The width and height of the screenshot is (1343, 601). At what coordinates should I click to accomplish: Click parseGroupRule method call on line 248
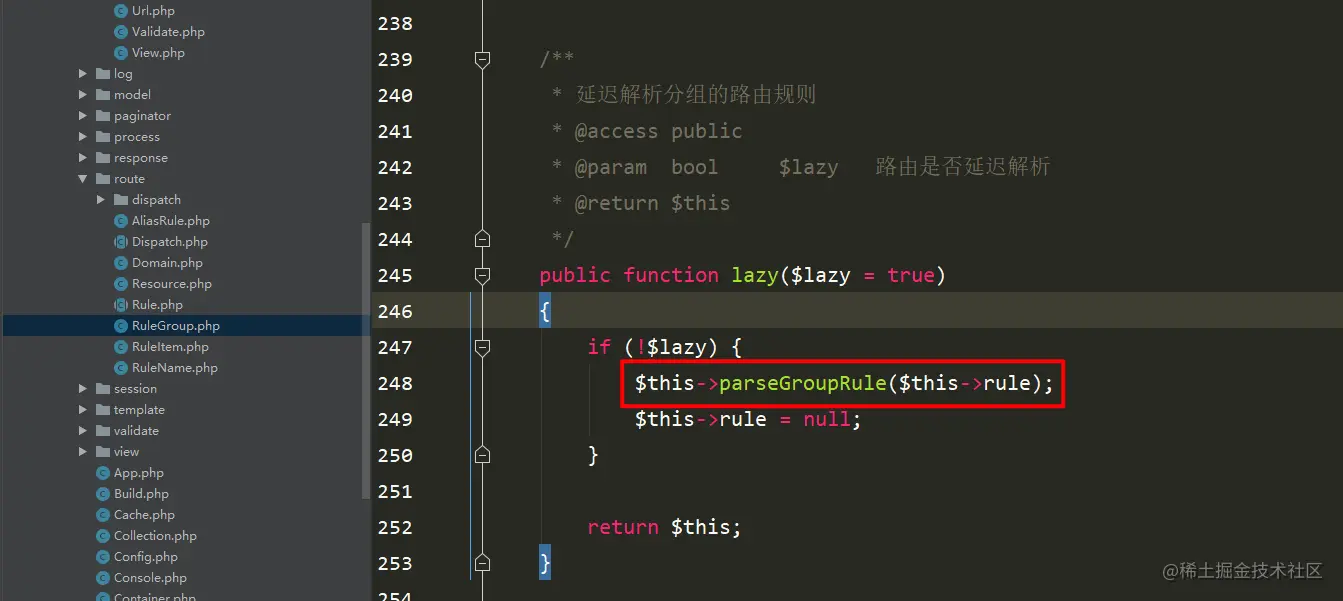coord(802,383)
